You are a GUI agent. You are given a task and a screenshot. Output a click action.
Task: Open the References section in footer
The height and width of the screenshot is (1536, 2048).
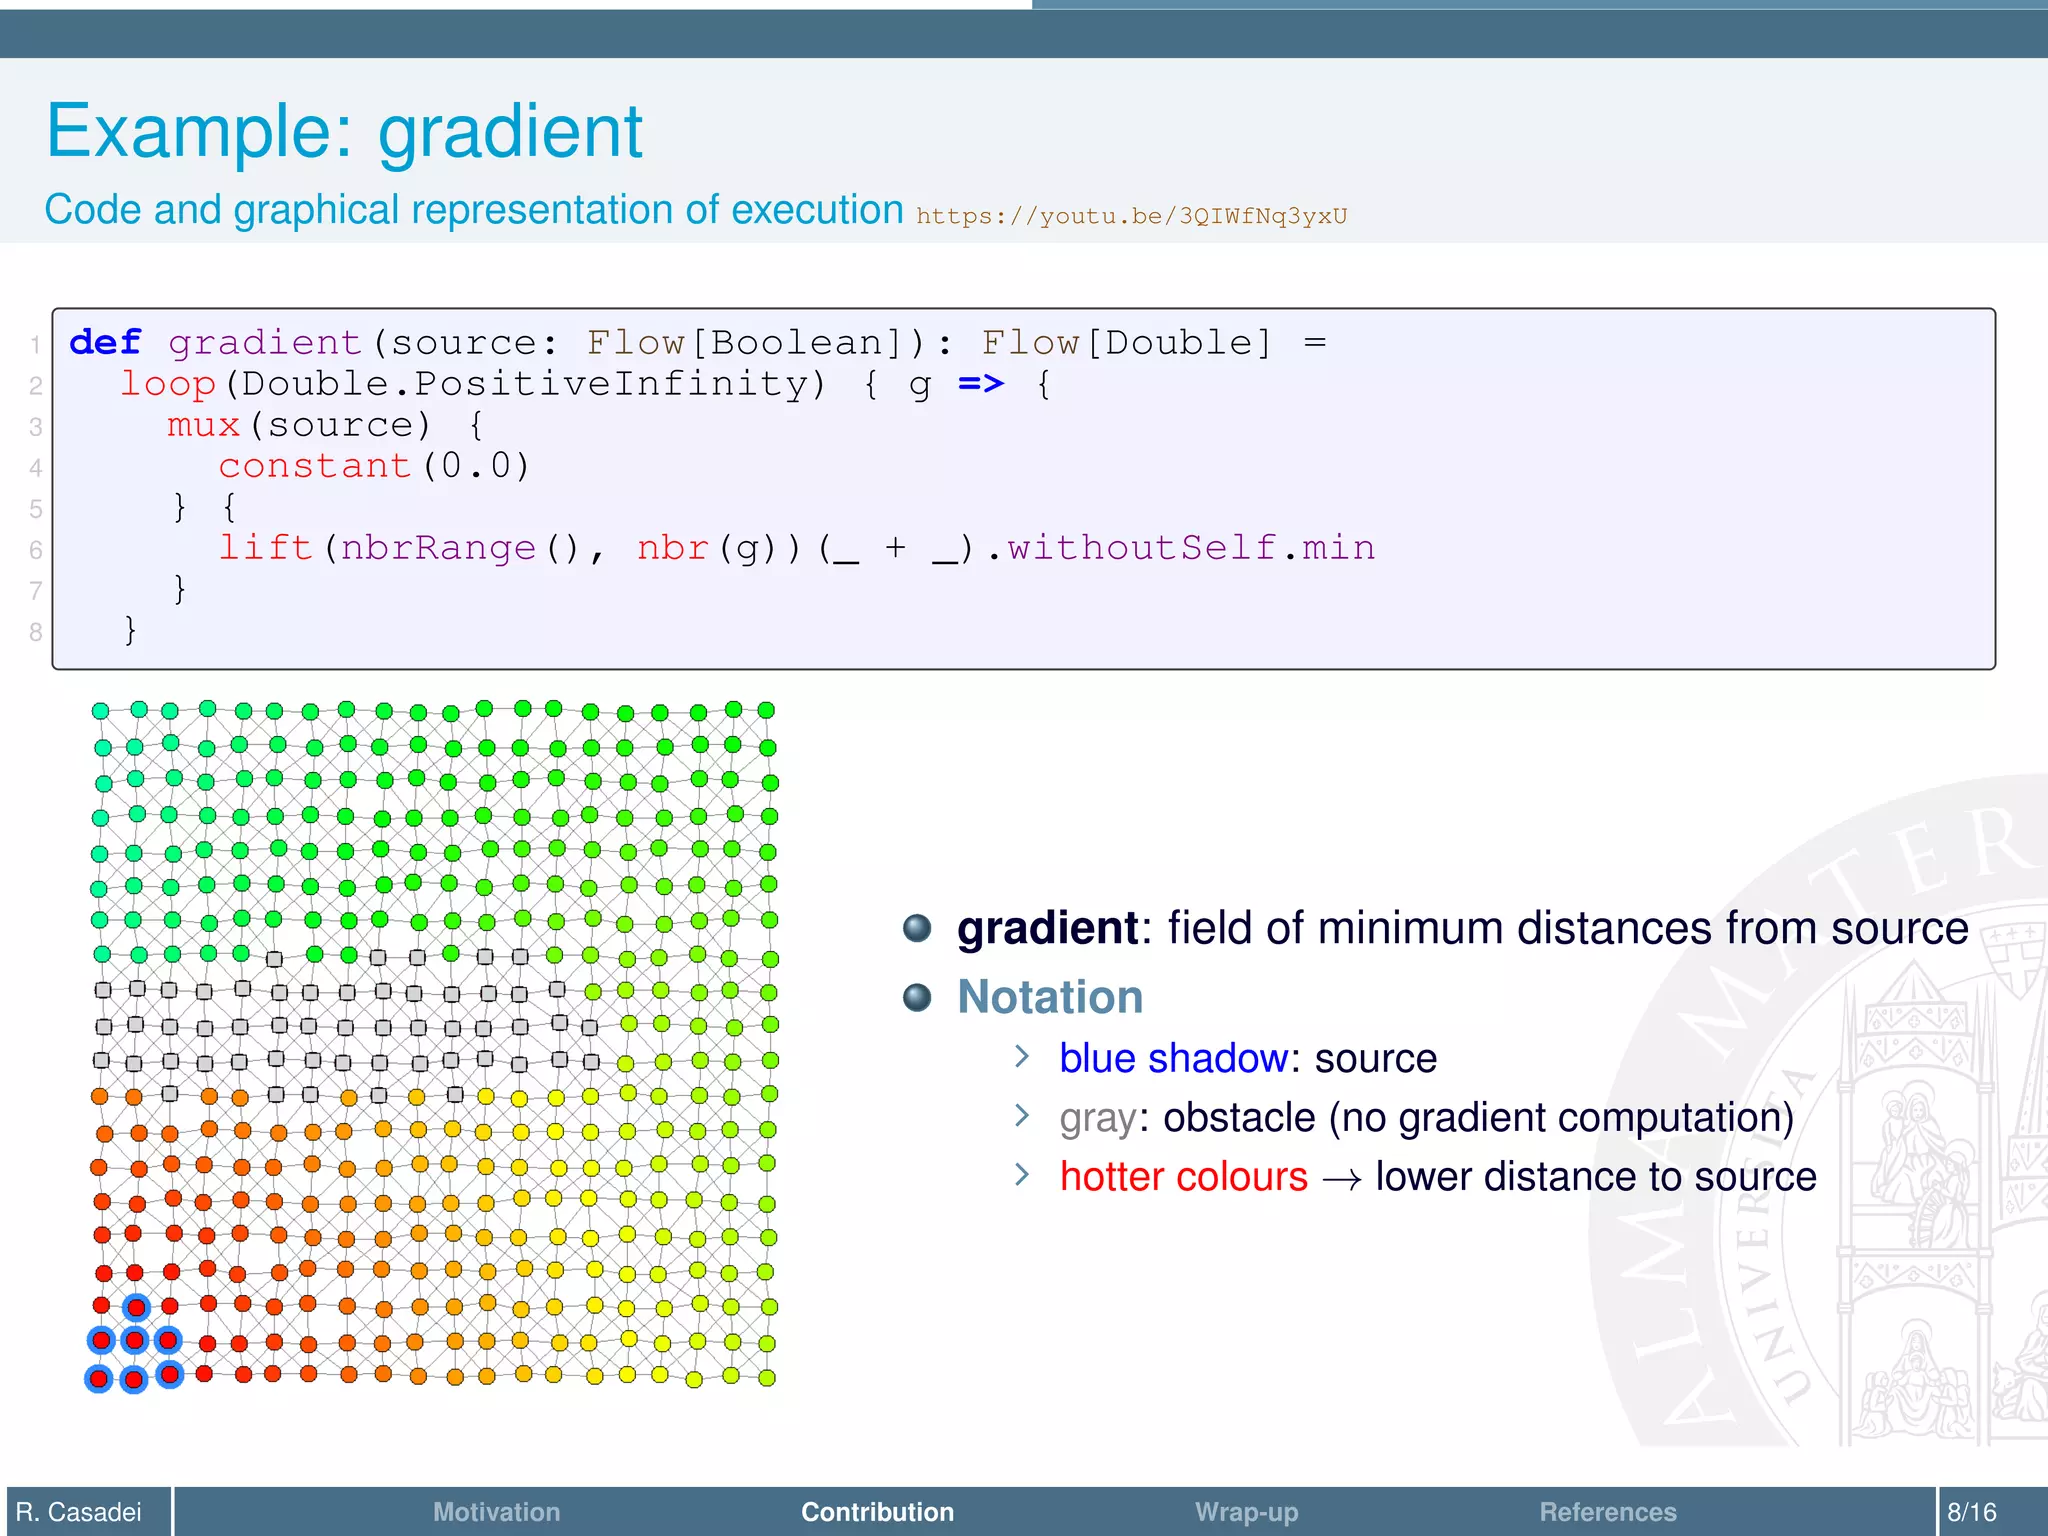pyautogui.click(x=1607, y=1511)
